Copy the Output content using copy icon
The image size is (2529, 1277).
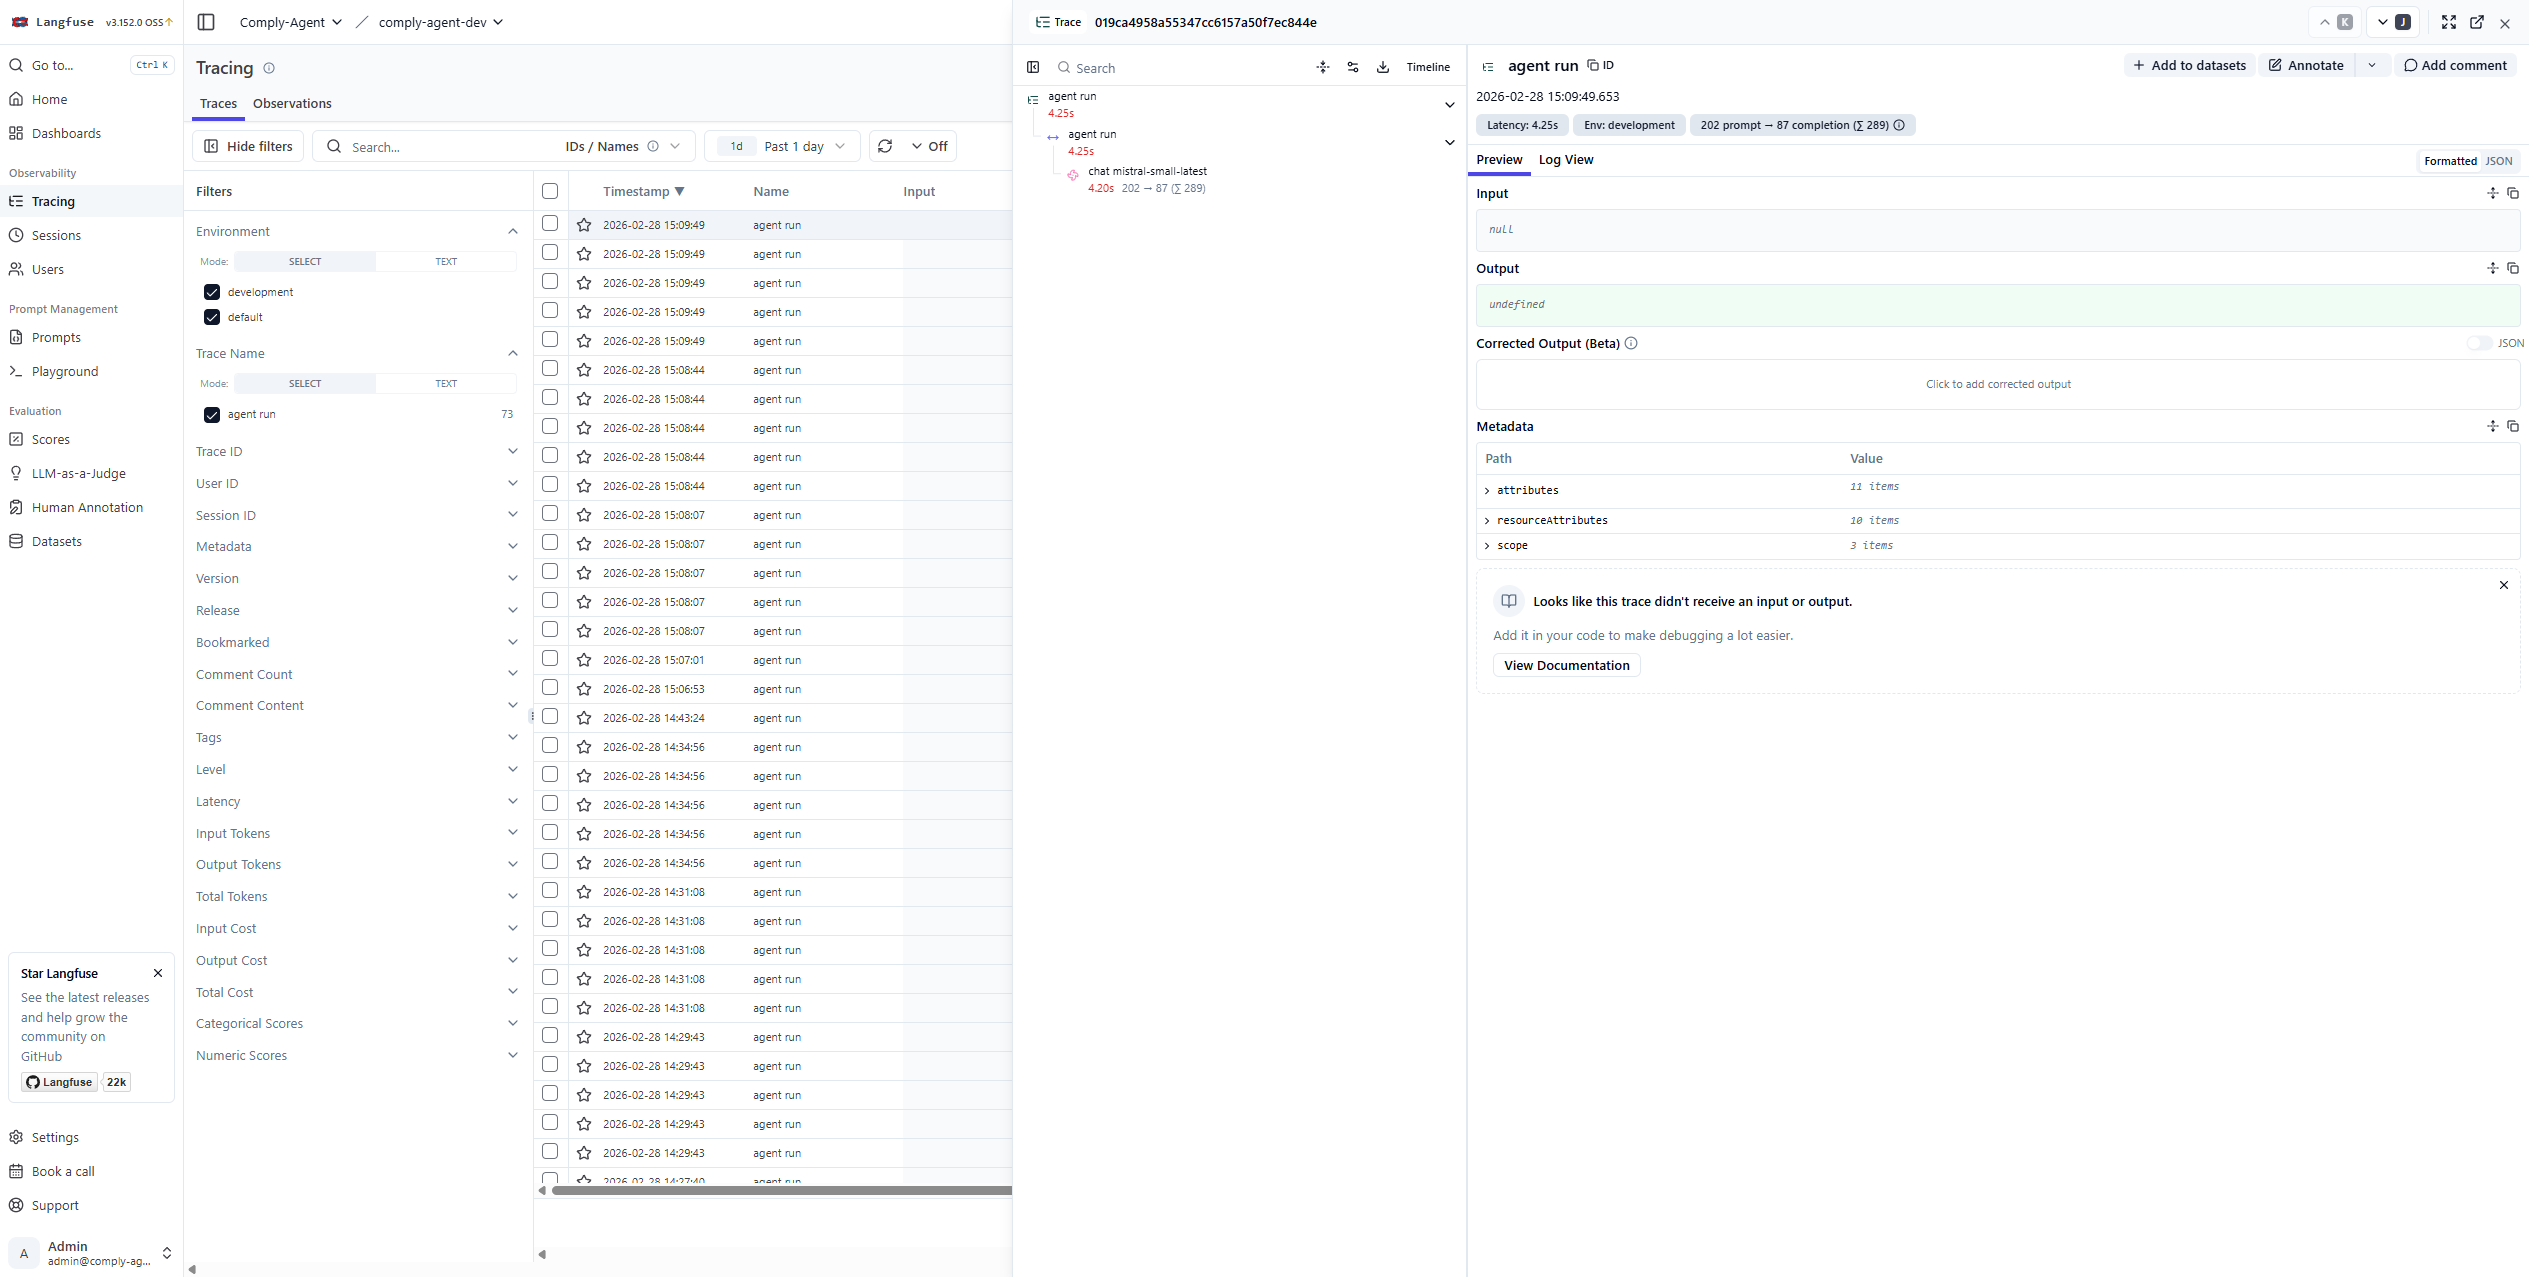point(2512,268)
